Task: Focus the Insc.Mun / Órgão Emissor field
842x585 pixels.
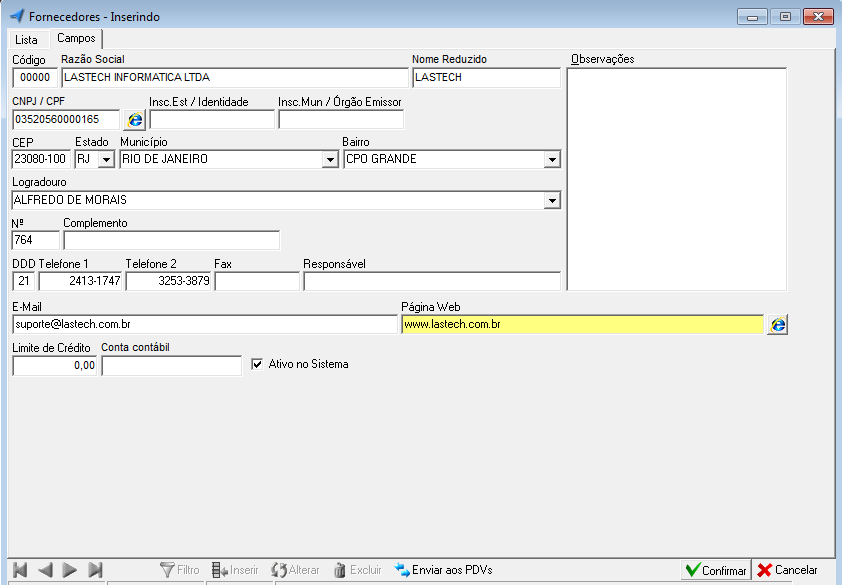Action: [x=341, y=119]
